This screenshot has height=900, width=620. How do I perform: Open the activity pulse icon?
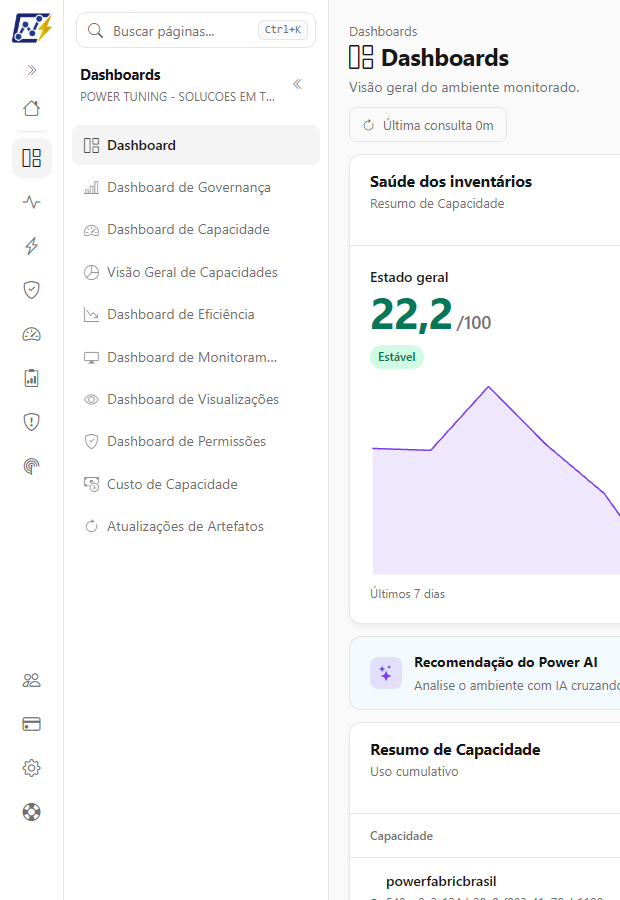32,202
